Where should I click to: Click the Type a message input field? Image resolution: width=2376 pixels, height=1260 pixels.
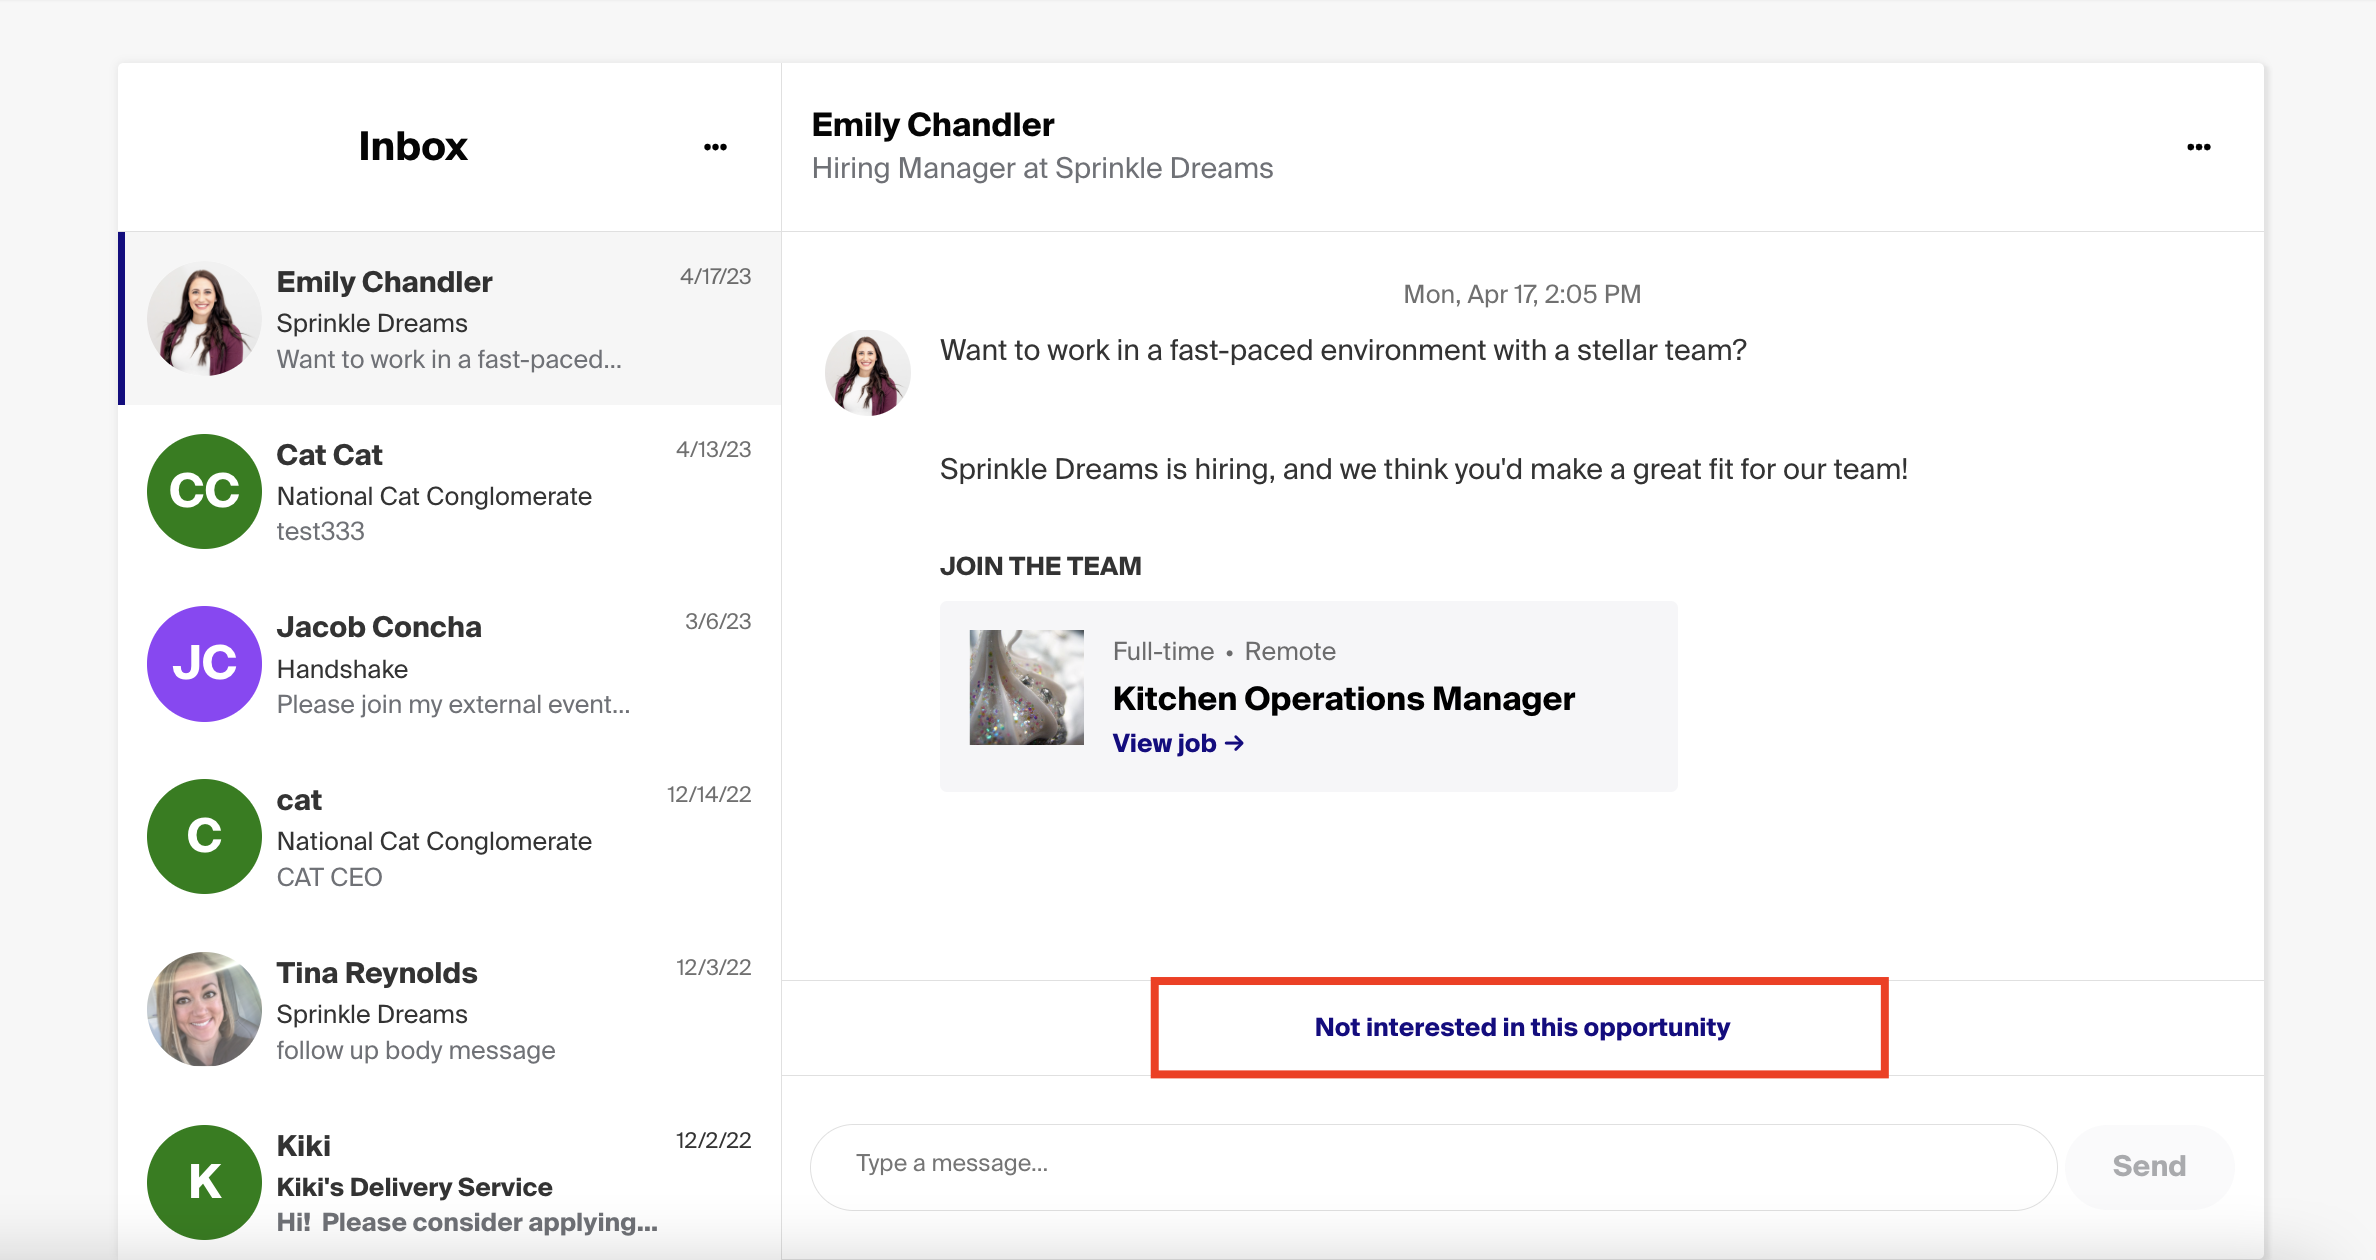click(1433, 1166)
